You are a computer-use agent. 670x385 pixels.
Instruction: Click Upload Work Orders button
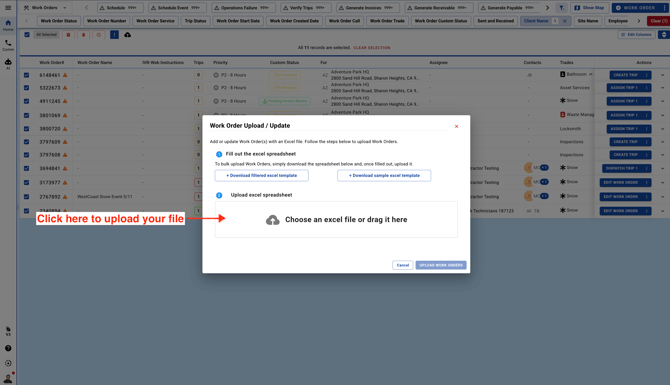pyautogui.click(x=441, y=265)
